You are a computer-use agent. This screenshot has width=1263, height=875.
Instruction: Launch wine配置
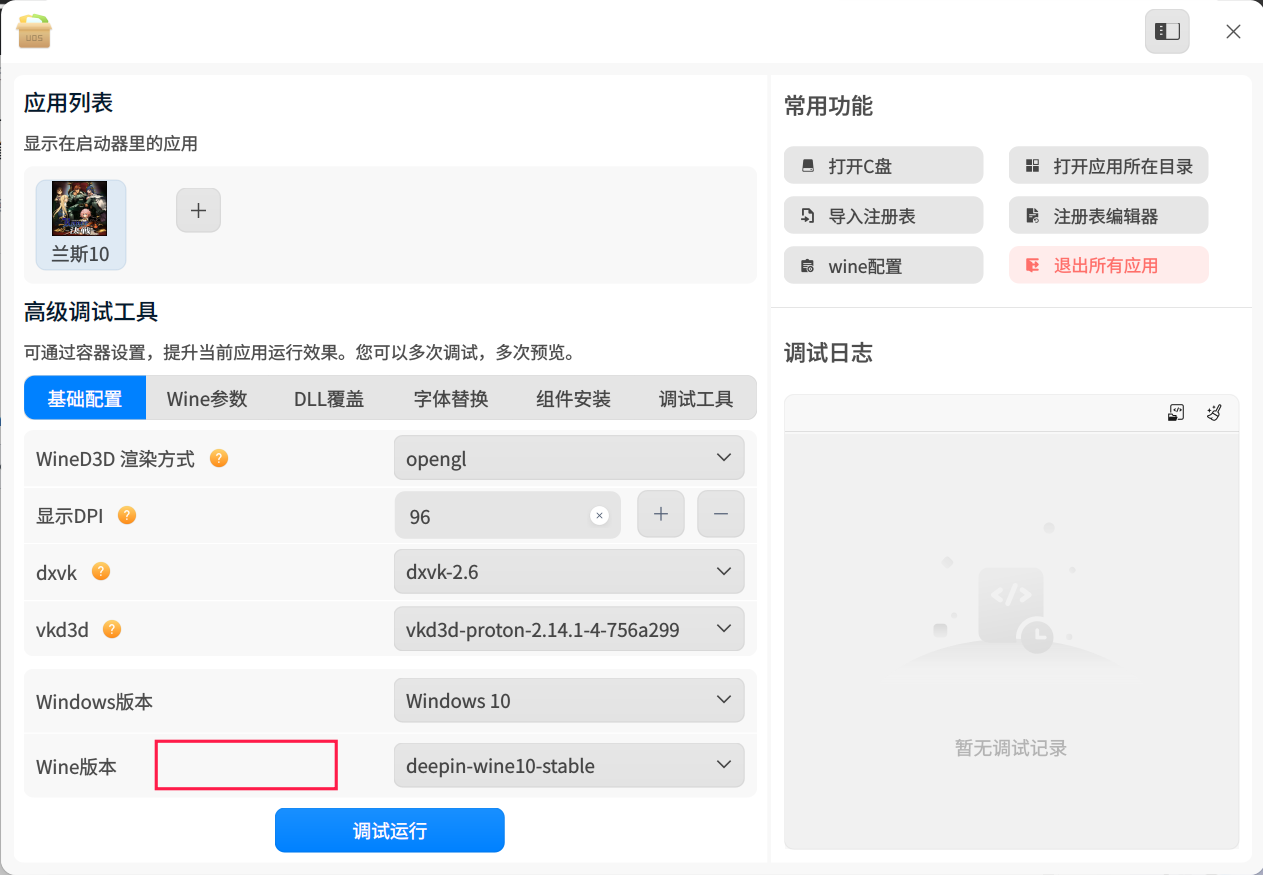coord(883,265)
